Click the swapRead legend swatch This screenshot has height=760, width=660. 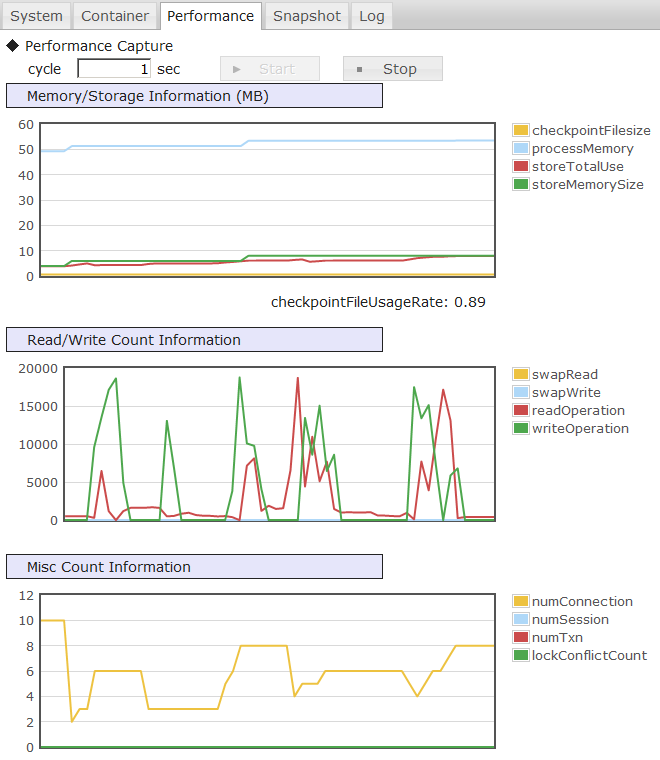(x=520, y=375)
